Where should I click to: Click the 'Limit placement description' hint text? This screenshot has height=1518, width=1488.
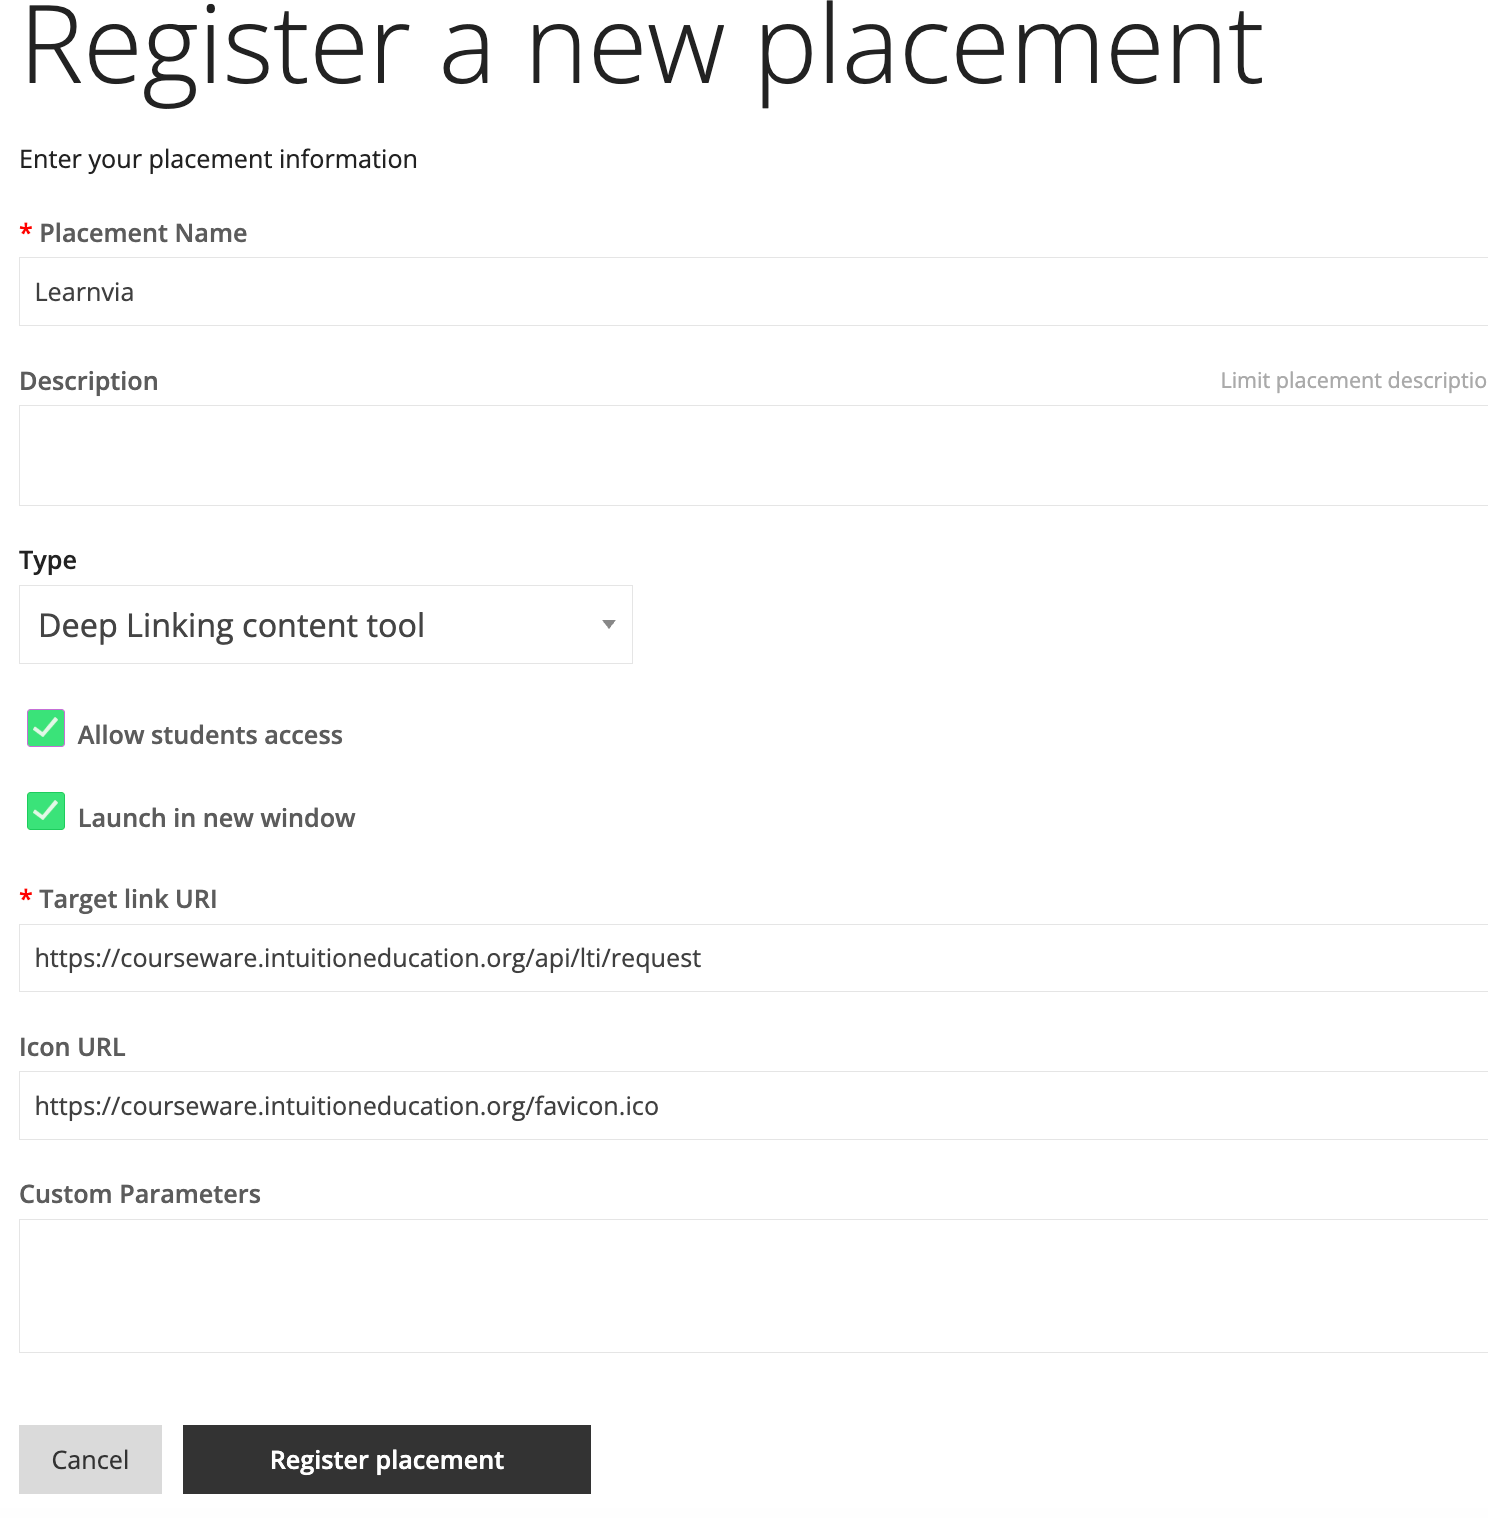click(x=1354, y=380)
